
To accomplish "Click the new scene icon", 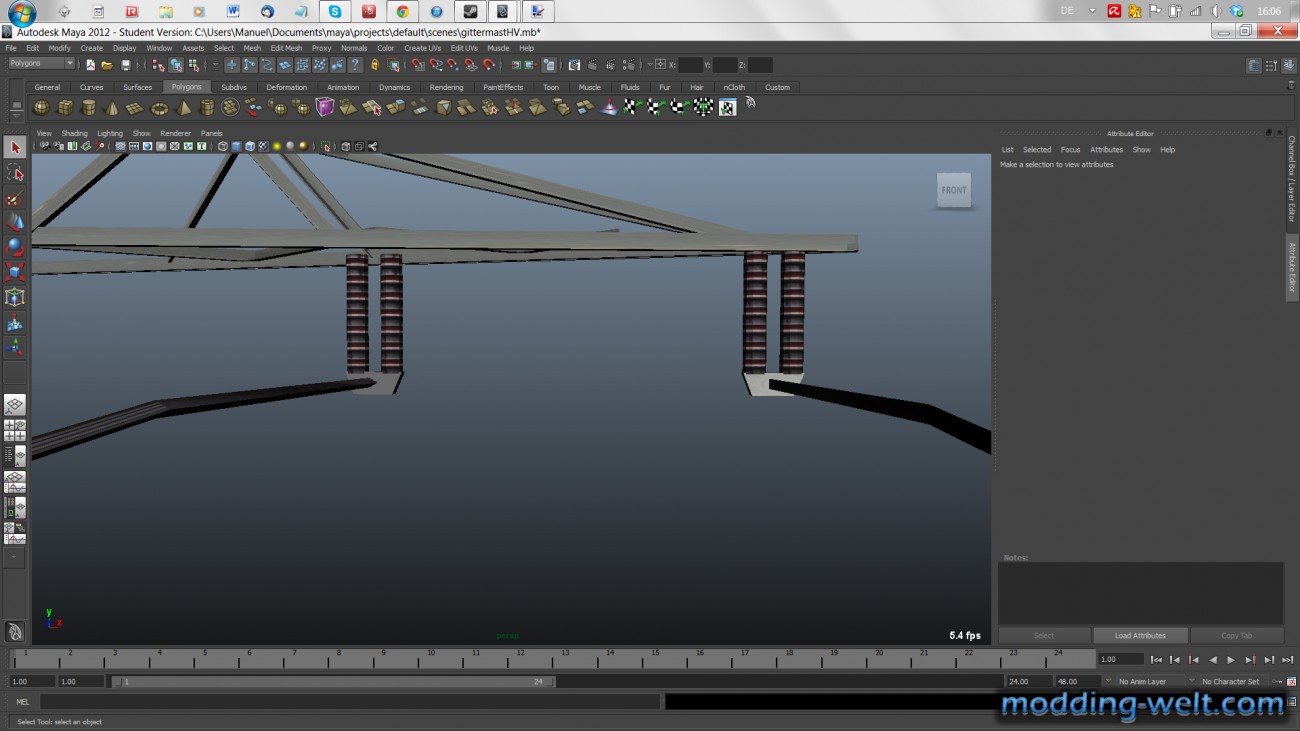I will pos(90,65).
